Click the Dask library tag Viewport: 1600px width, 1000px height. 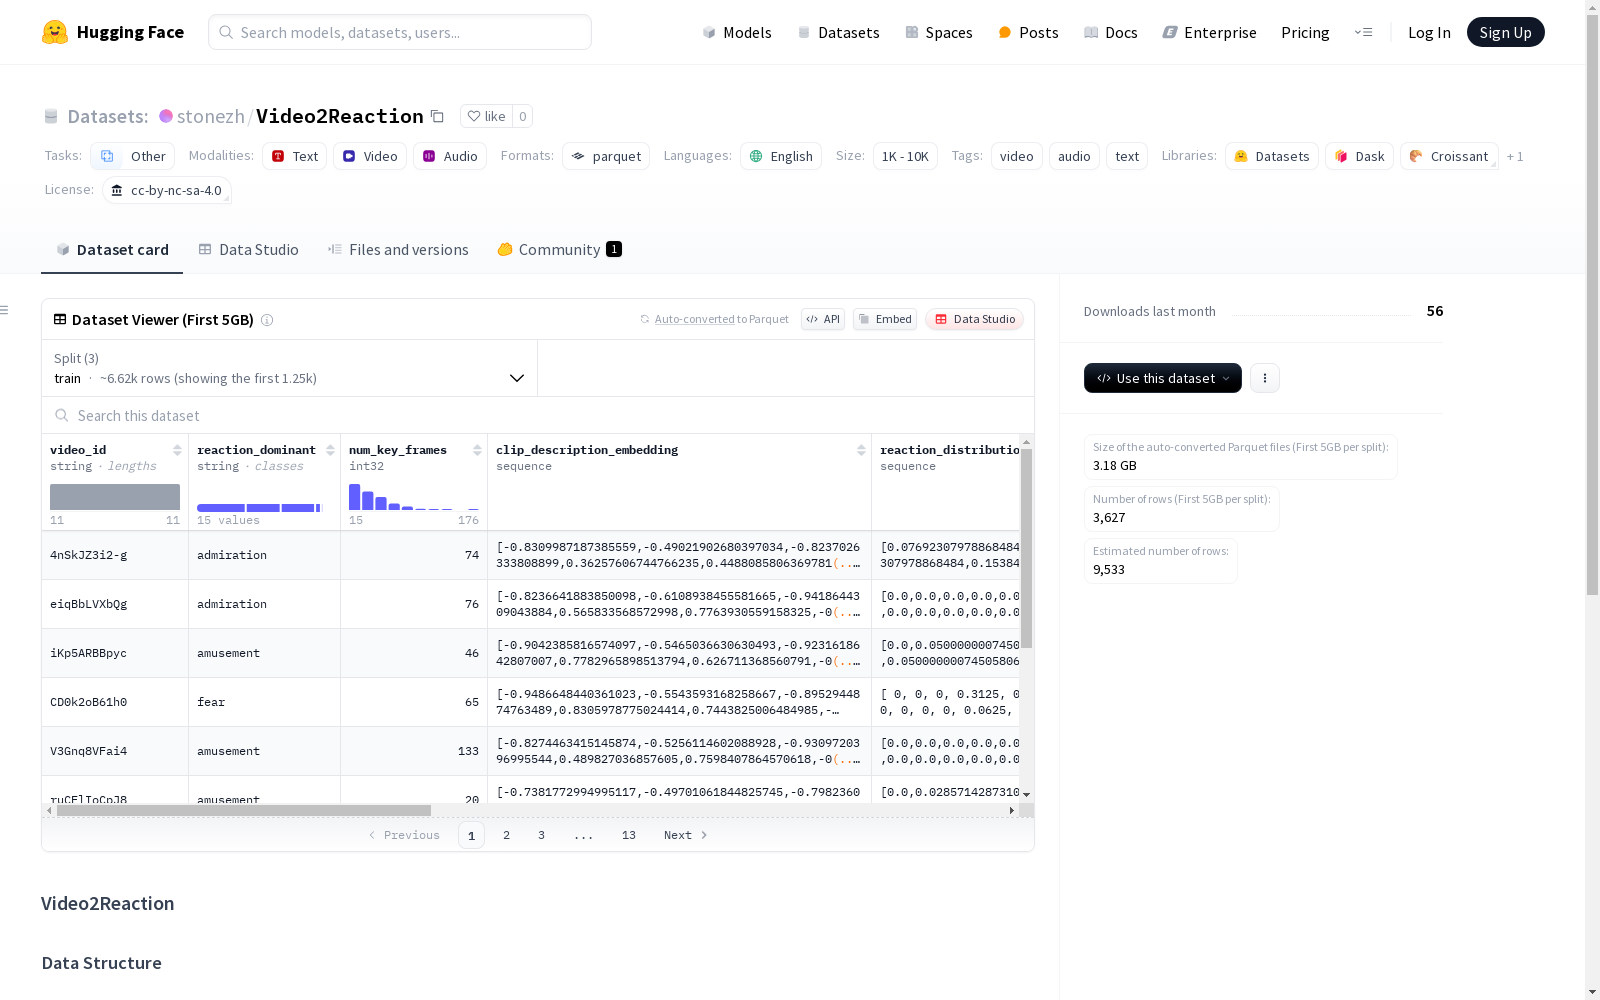1359,156
